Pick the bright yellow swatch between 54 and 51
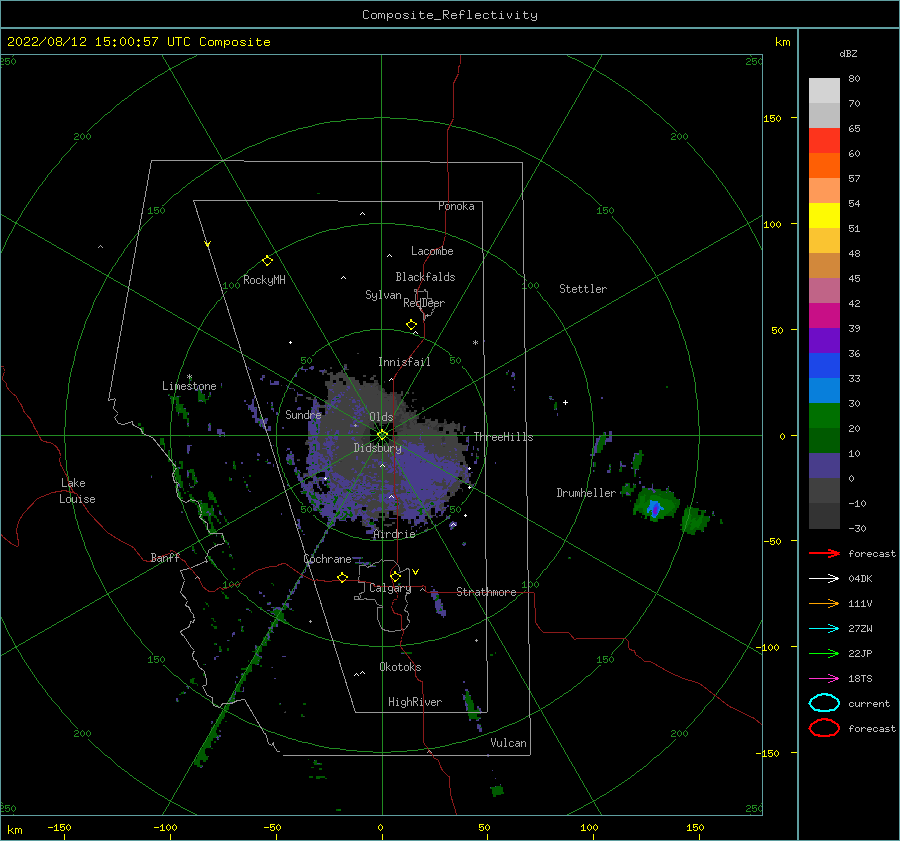 pyautogui.click(x=824, y=216)
